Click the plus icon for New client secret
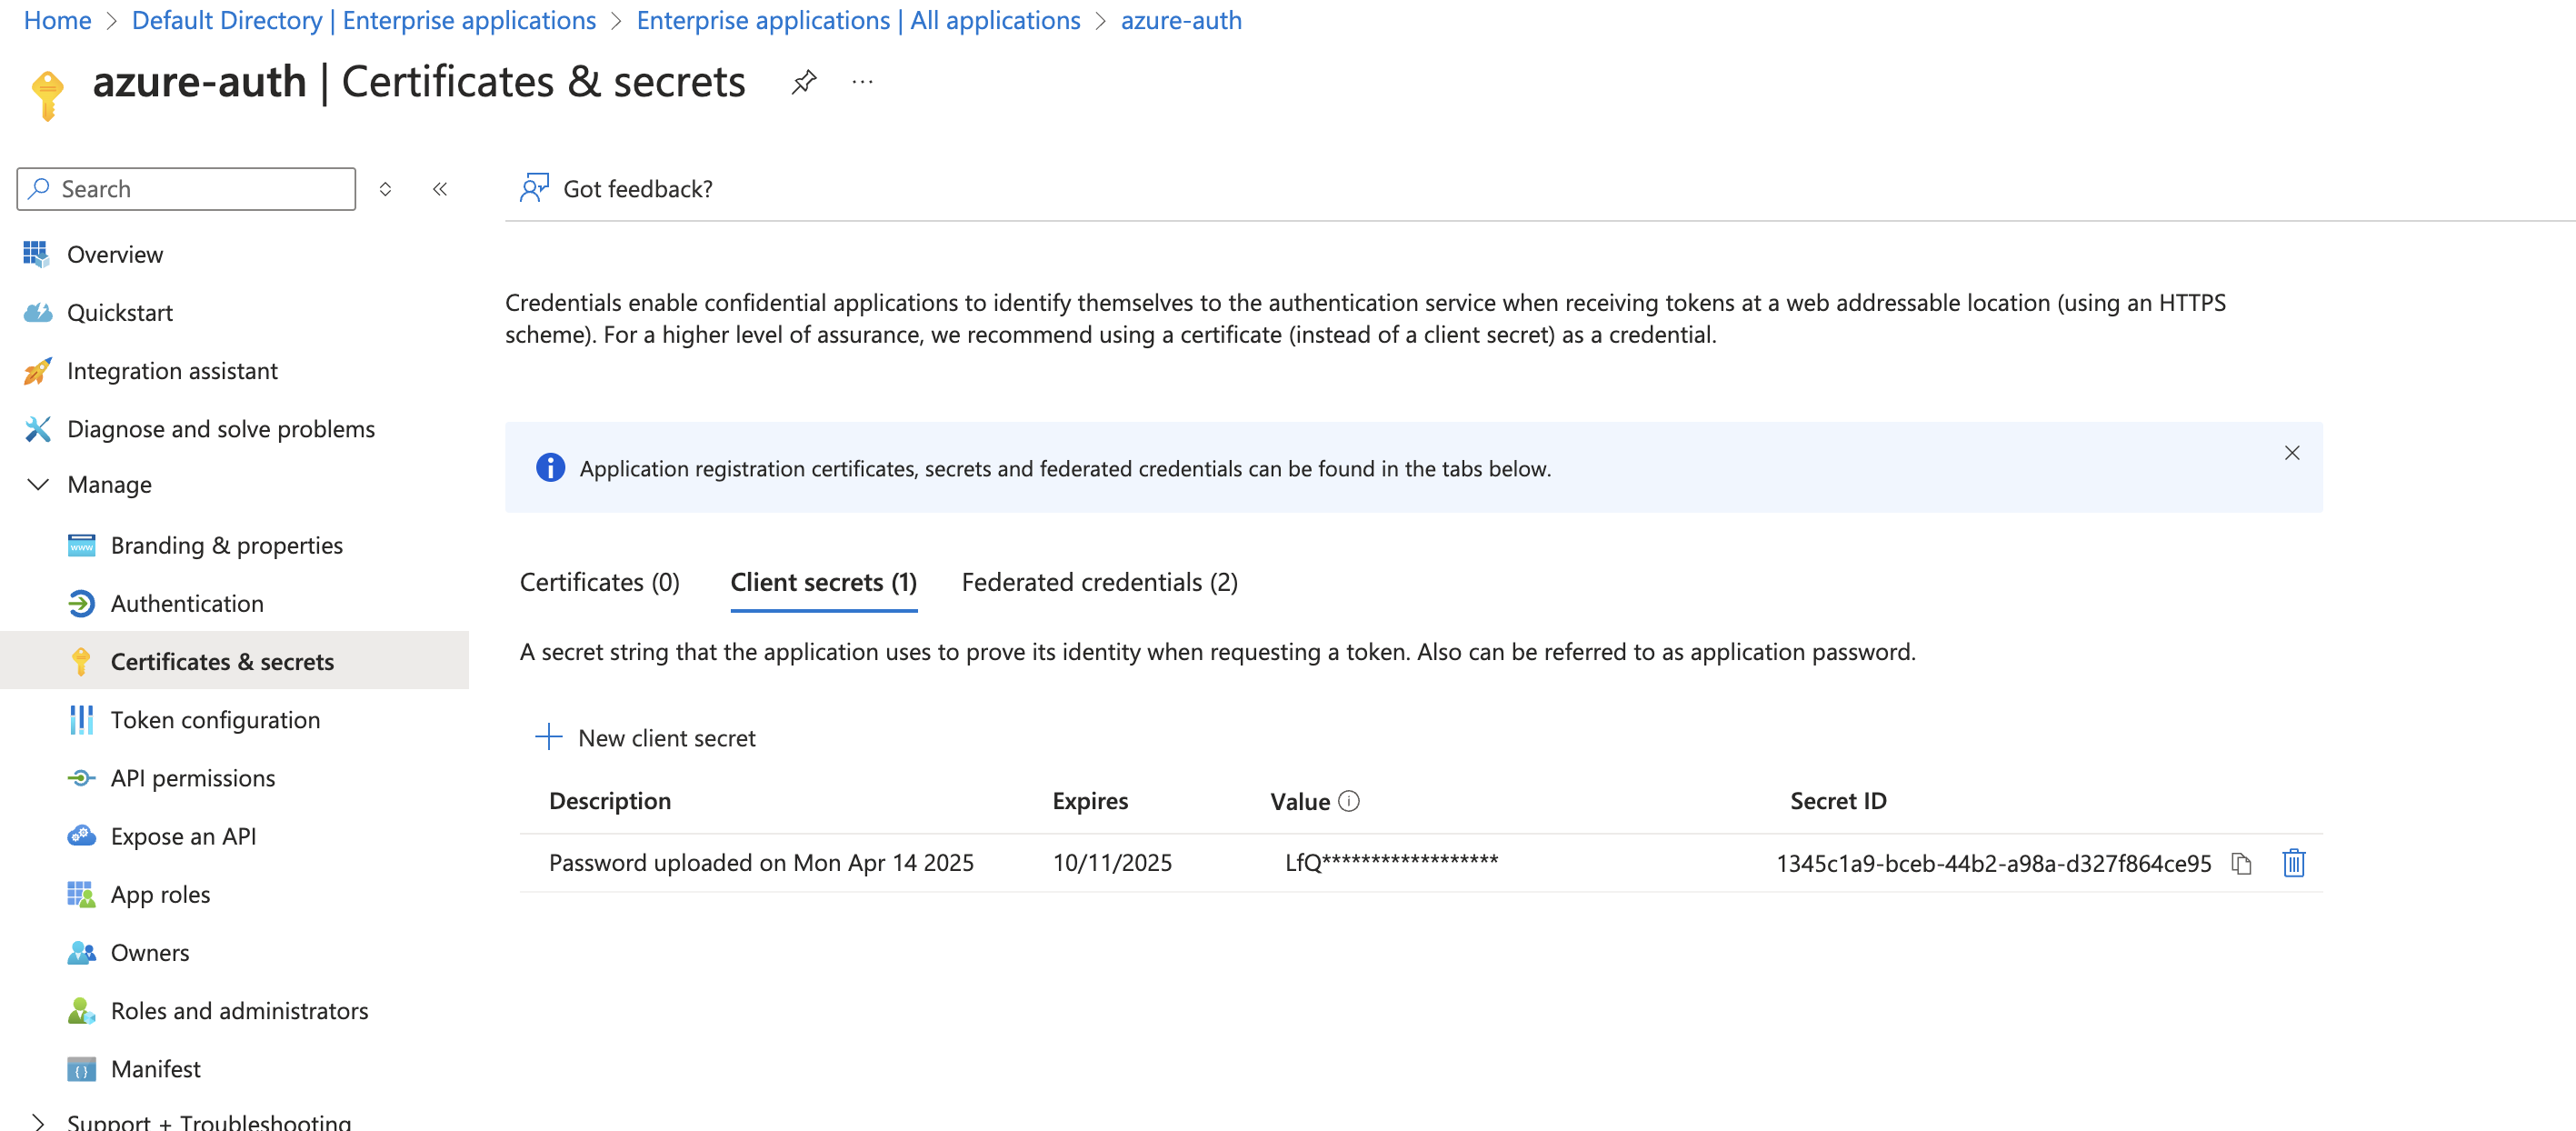The width and height of the screenshot is (2576, 1131). (549, 737)
